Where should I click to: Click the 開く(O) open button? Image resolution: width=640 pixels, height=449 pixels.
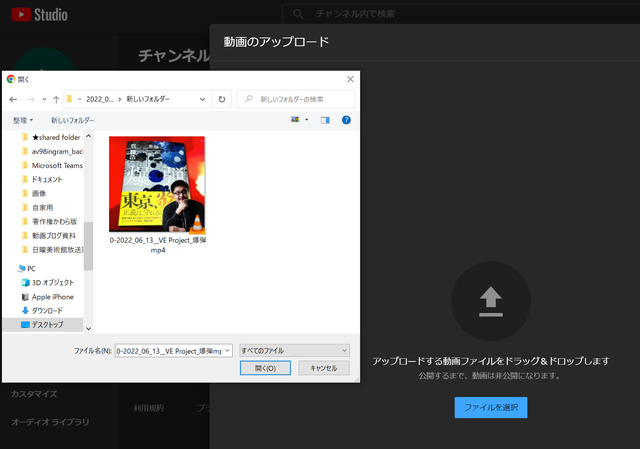pyautogui.click(x=265, y=368)
